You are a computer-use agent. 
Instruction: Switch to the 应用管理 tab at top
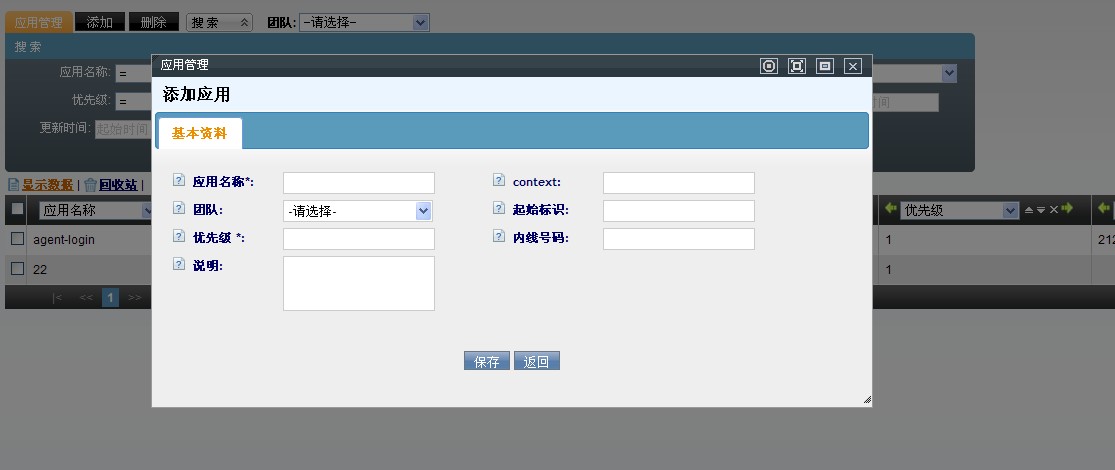(39, 22)
